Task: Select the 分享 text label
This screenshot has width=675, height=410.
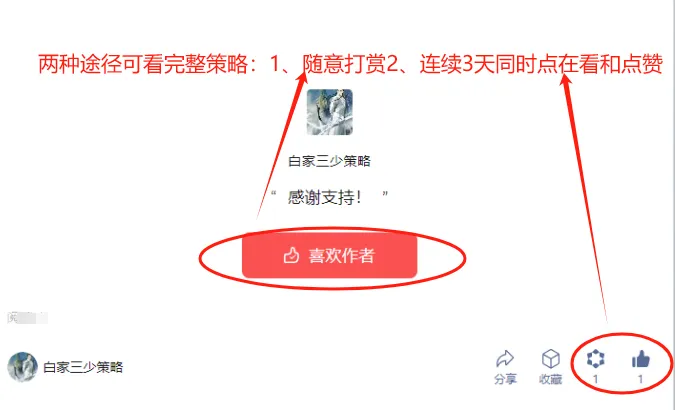Action: click(x=505, y=379)
